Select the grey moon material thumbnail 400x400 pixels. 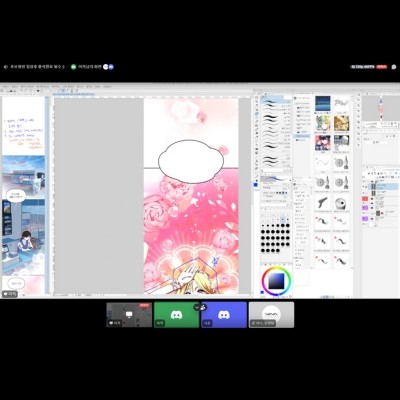tap(341, 143)
